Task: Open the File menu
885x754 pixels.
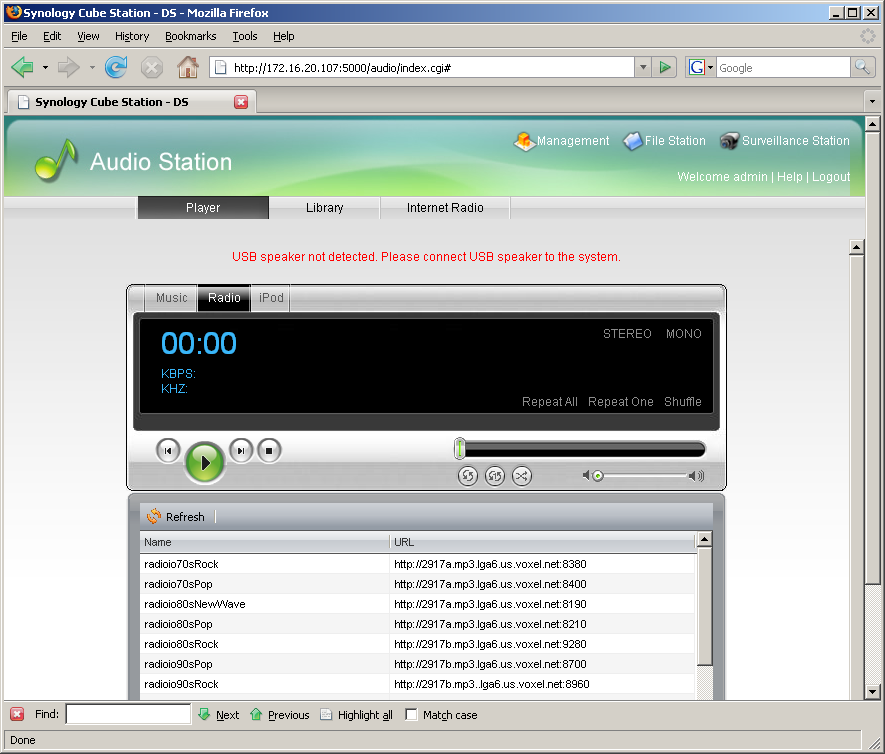Action: (19, 36)
